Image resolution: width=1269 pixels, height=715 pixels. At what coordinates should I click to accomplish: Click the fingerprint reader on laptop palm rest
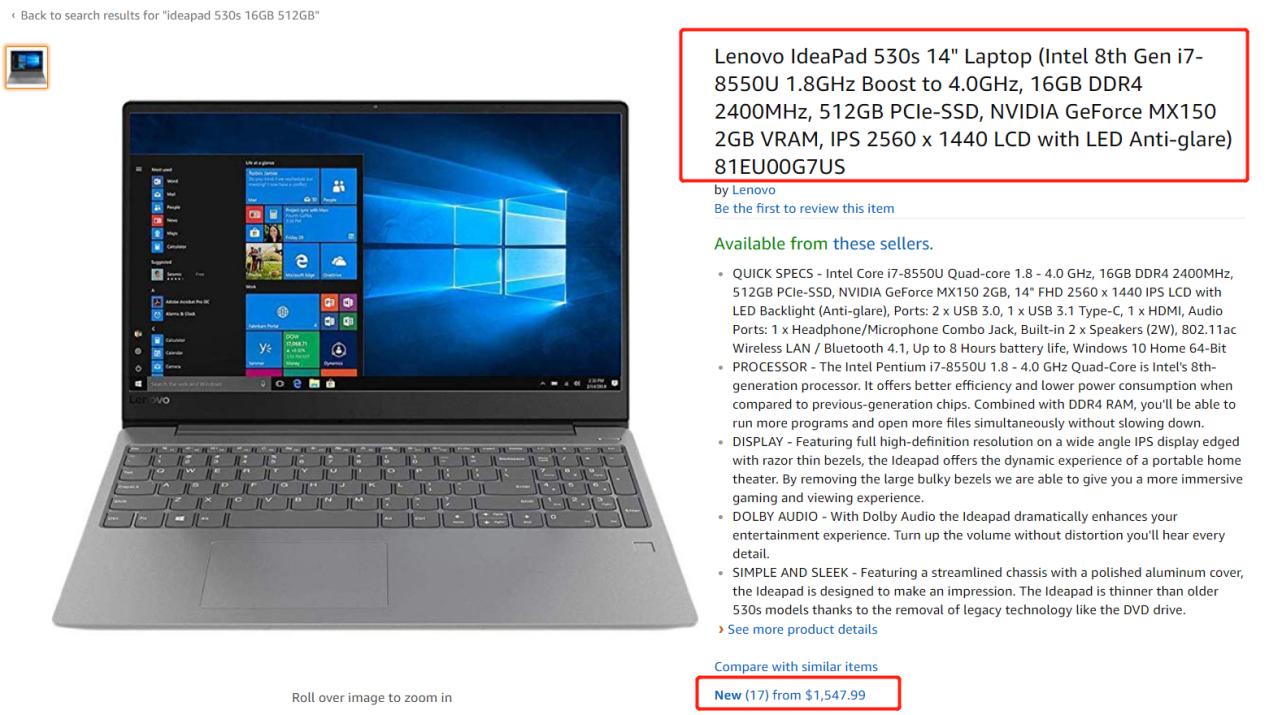pyautogui.click(x=642, y=548)
